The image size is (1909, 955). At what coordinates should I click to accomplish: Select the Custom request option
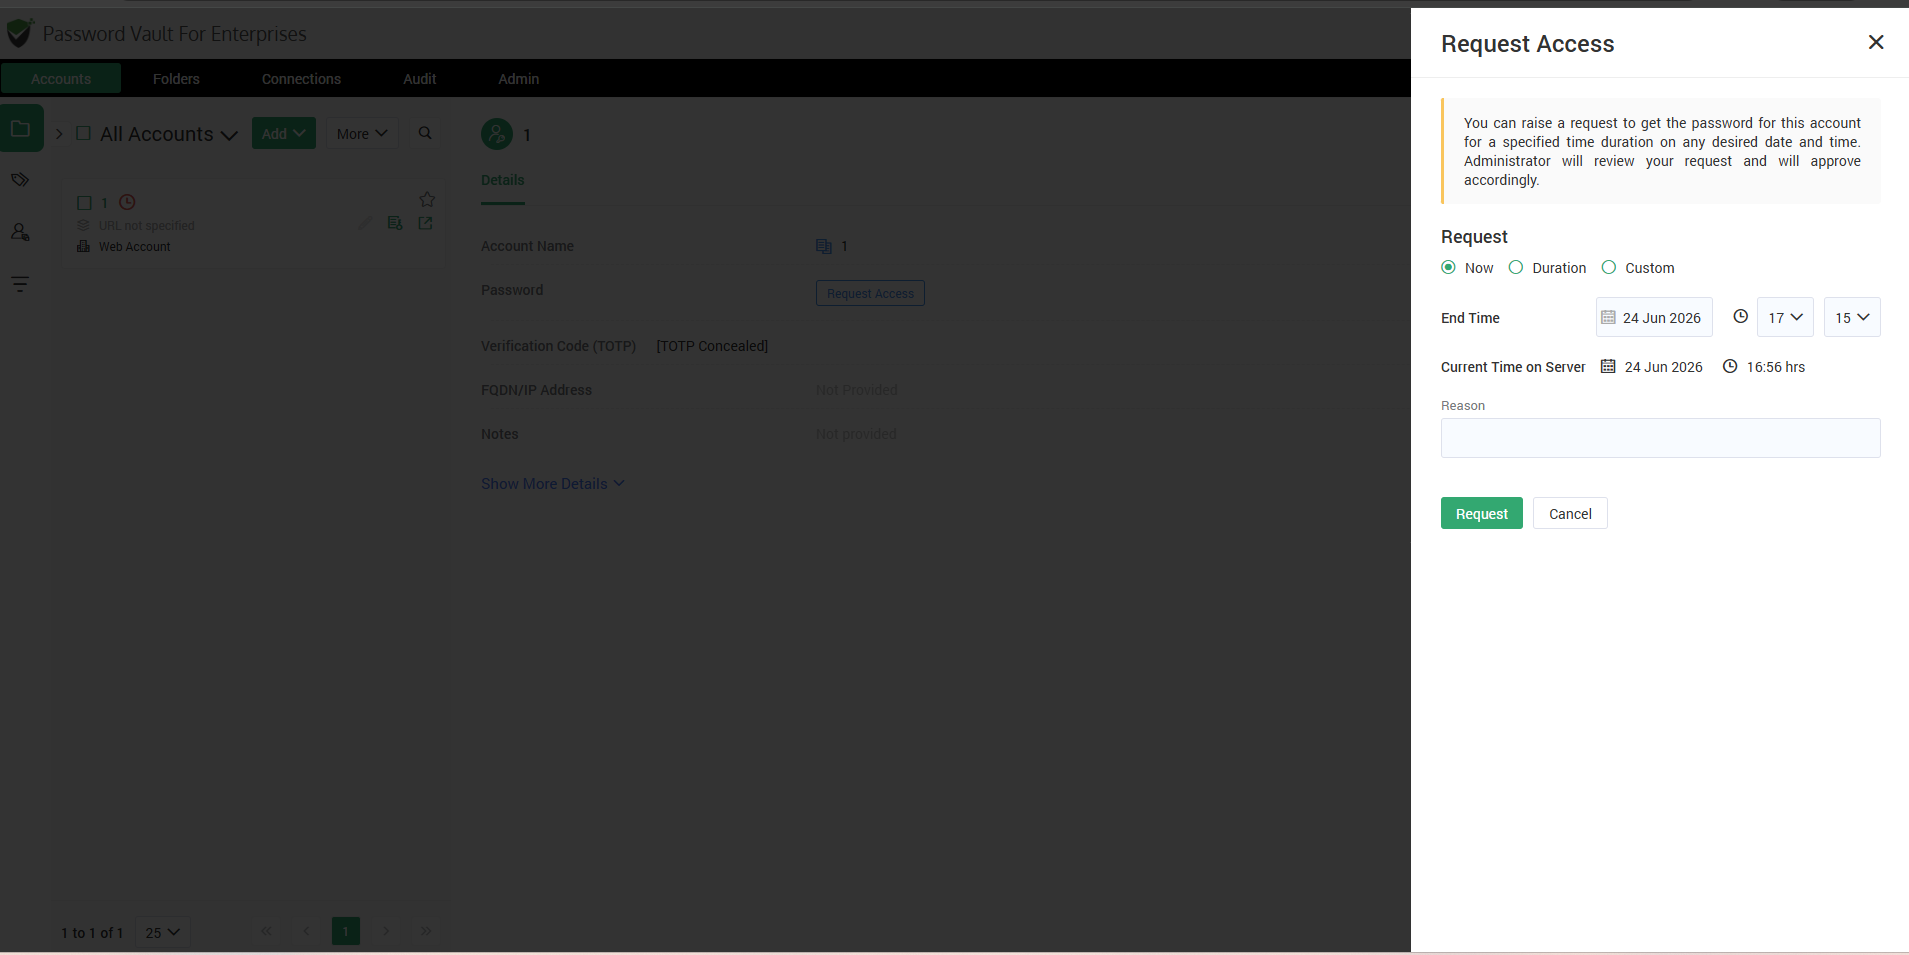coord(1609,267)
